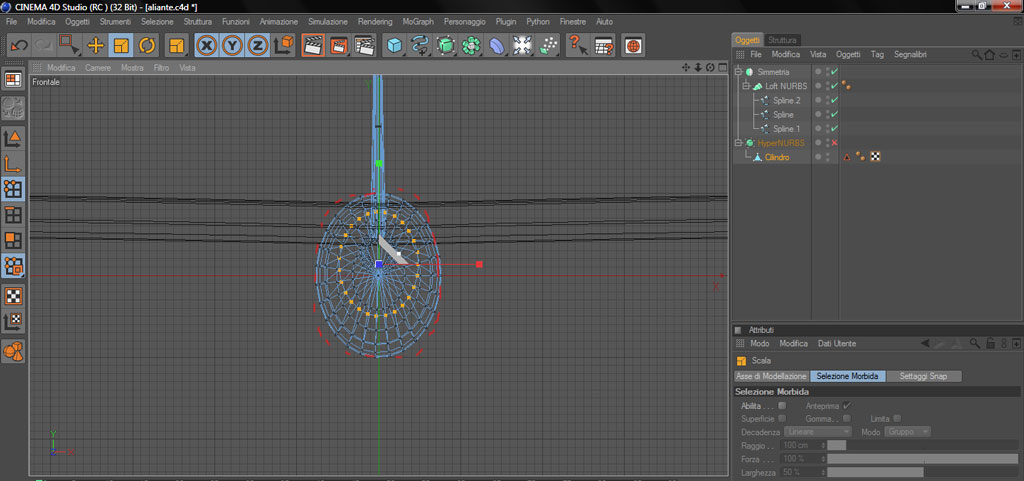The width and height of the screenshot is (1024, 481).
Task: Select the Cilindro object in tree
Action: point(777,157)
